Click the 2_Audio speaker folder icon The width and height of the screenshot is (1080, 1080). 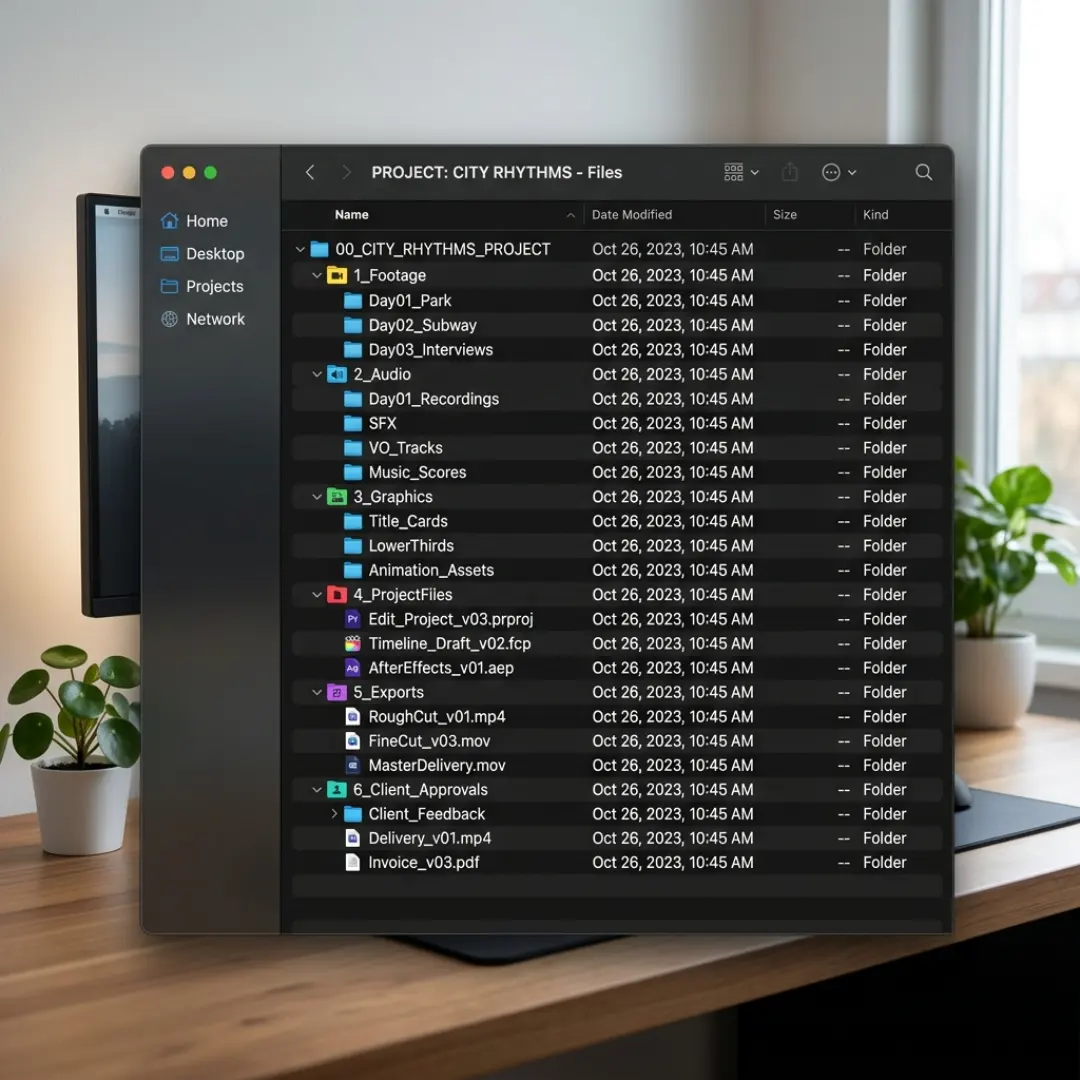(337, 374)
